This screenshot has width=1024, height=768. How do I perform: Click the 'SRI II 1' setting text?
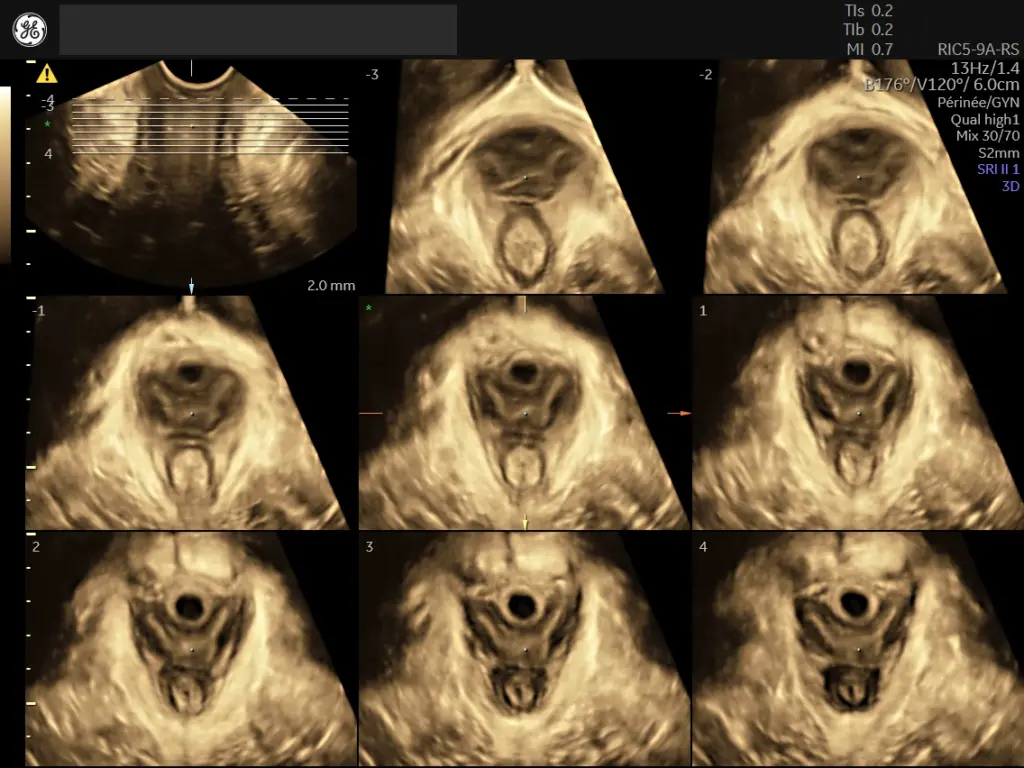[998, 169]
